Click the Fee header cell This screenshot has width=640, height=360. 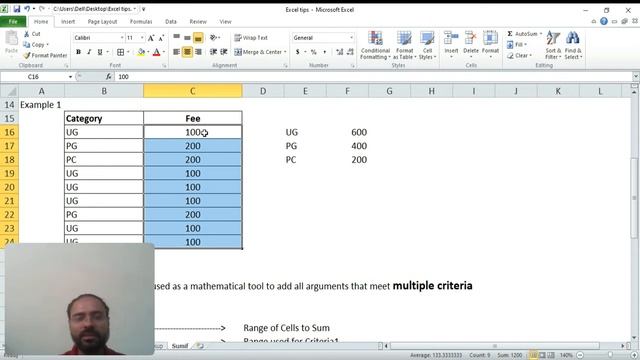[x=193, y=118]
